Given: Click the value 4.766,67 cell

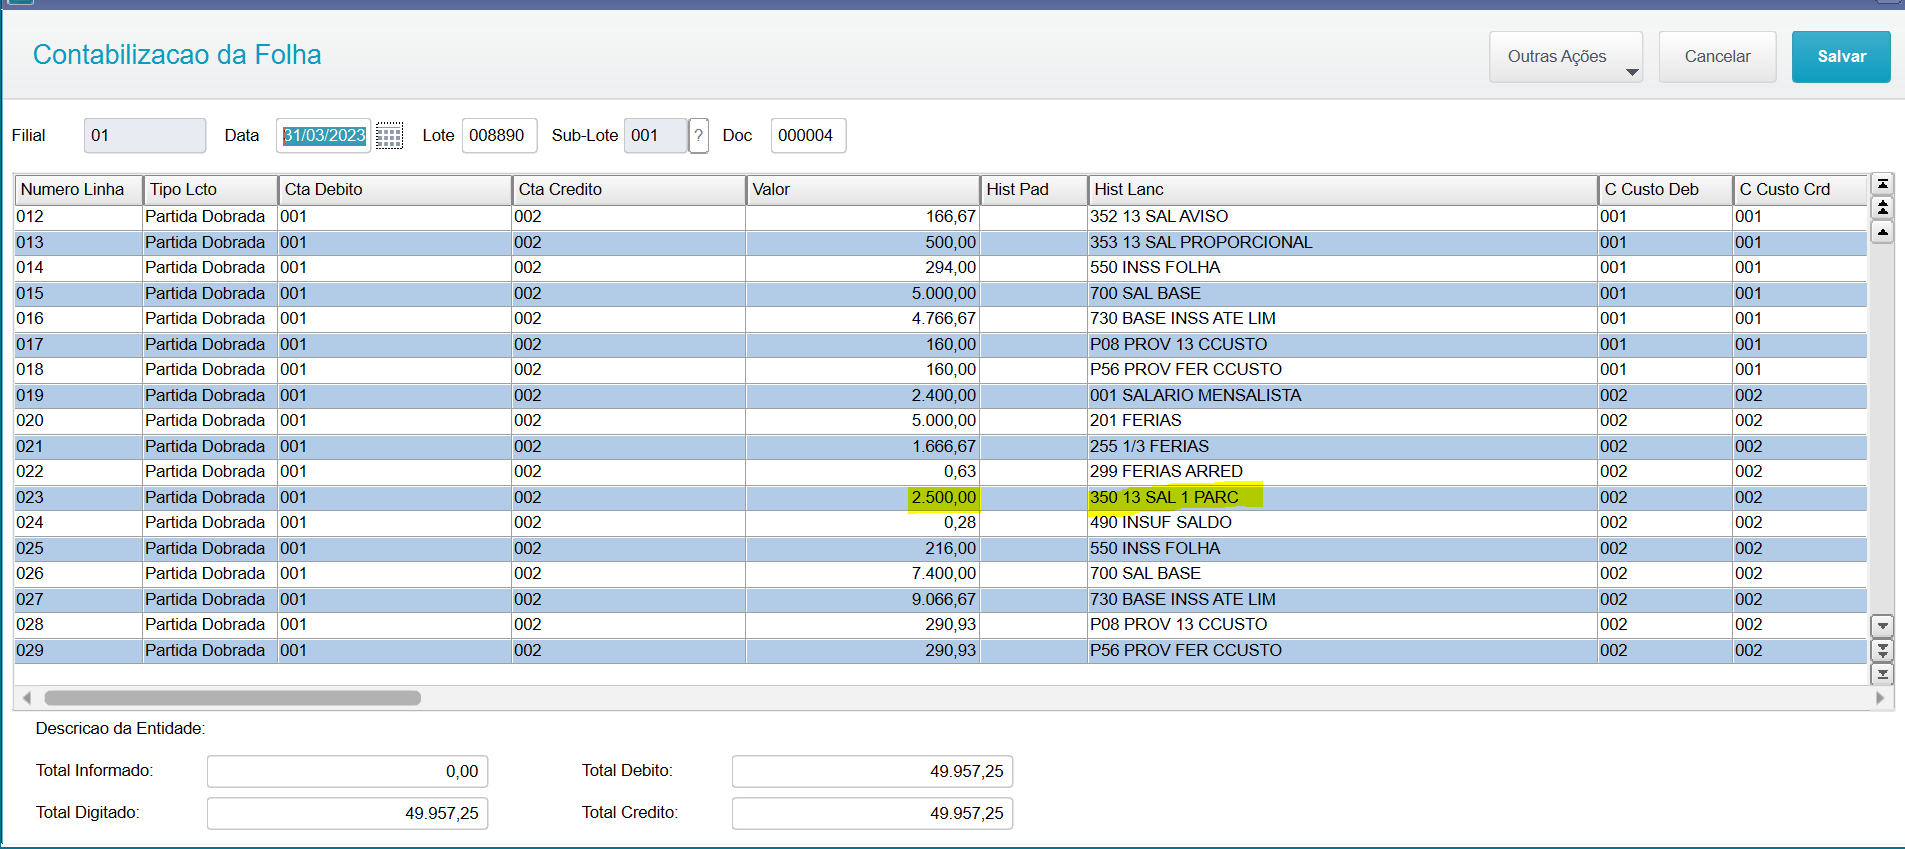Looking at the screenshot, I should (x=863, y=319).
